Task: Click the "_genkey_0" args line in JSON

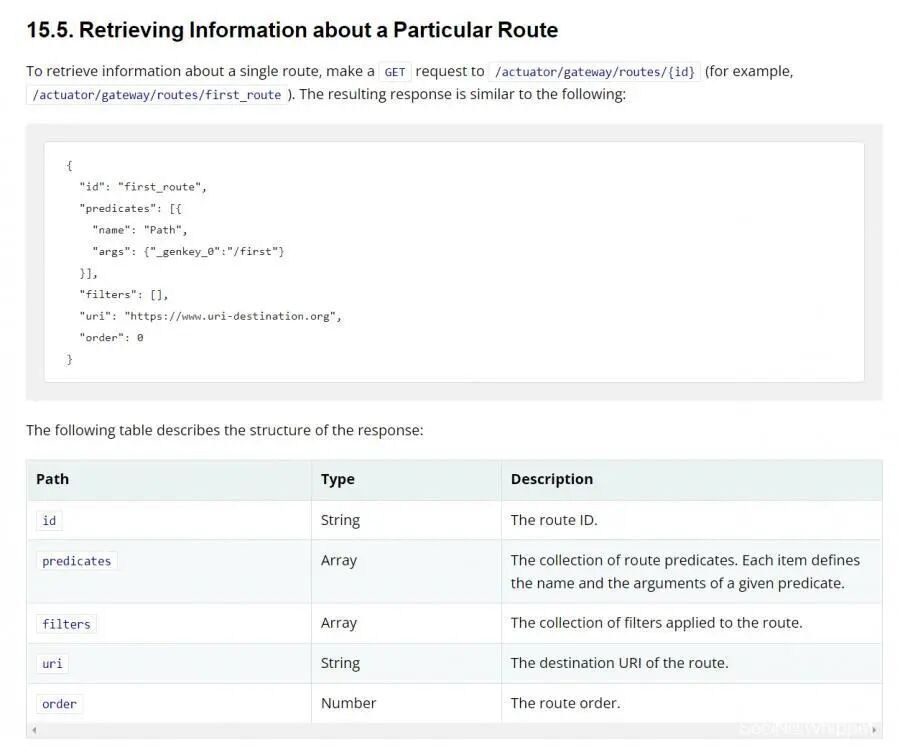Action: click(x=188, y=251)
